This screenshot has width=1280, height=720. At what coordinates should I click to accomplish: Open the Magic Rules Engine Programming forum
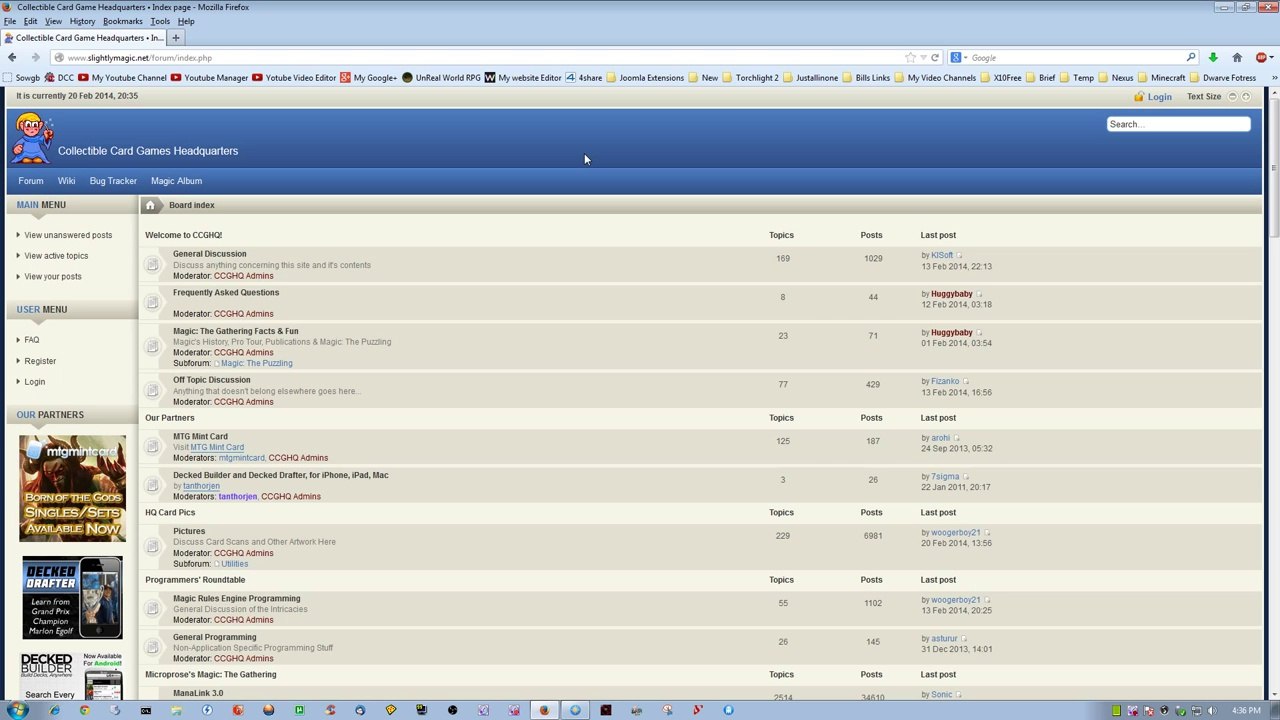236,598
